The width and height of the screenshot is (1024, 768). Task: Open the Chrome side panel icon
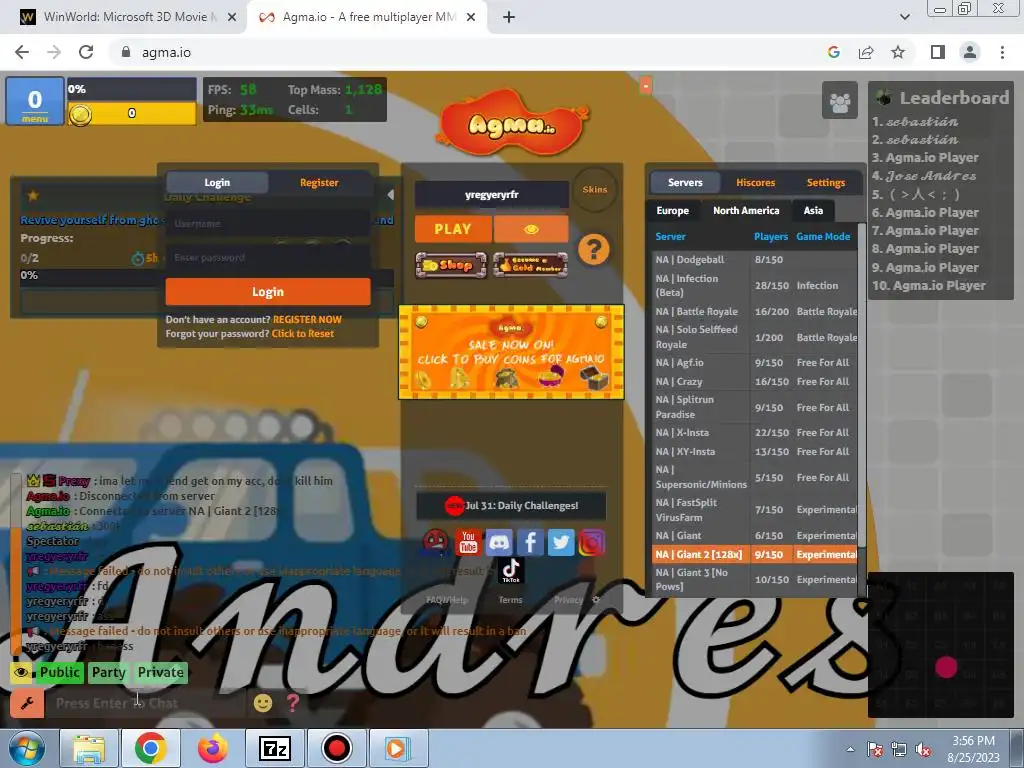click(938, 52)
